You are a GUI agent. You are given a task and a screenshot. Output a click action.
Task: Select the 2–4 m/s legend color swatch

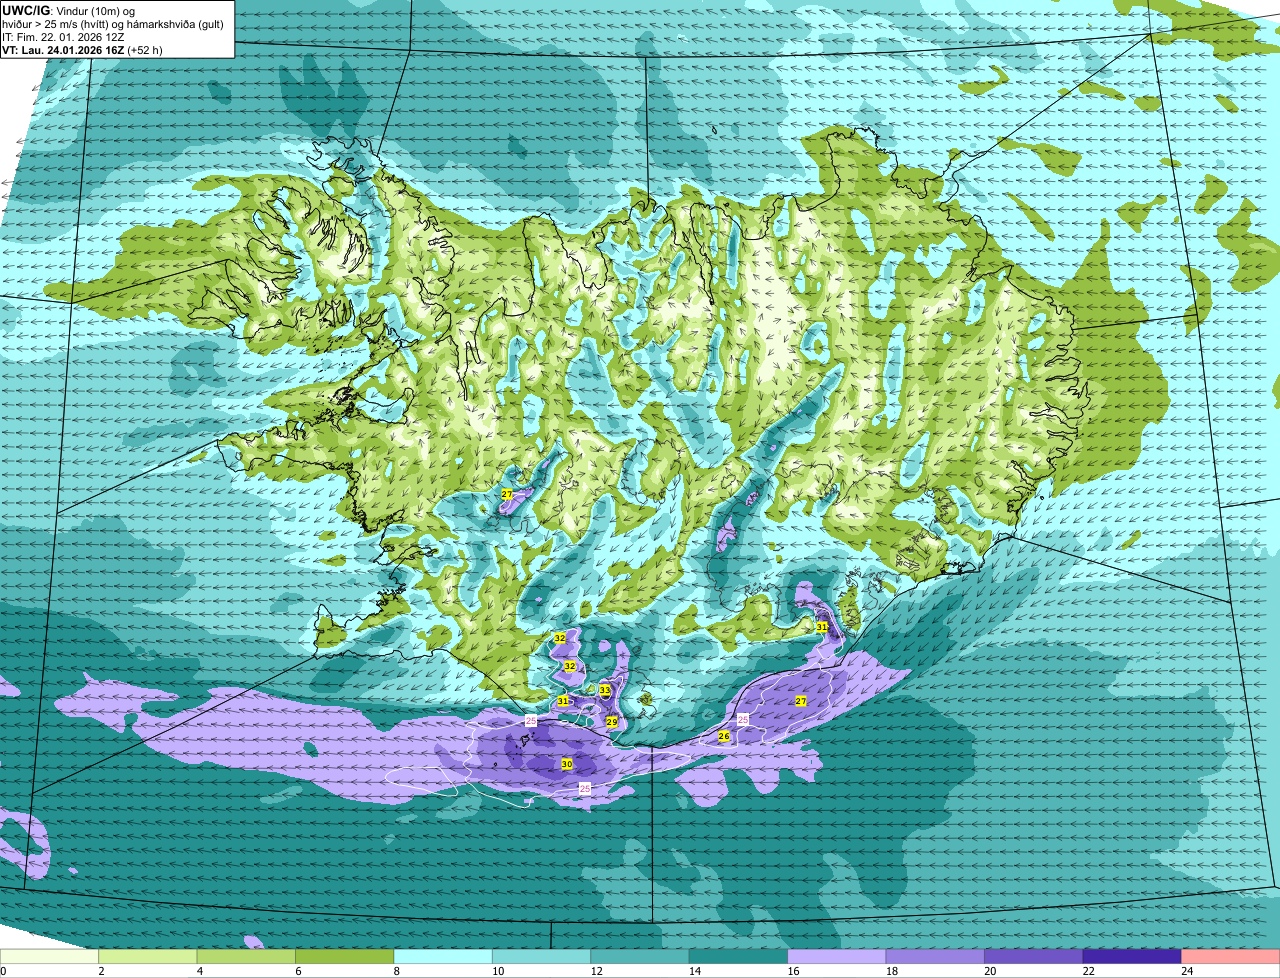tap(148, 956)
